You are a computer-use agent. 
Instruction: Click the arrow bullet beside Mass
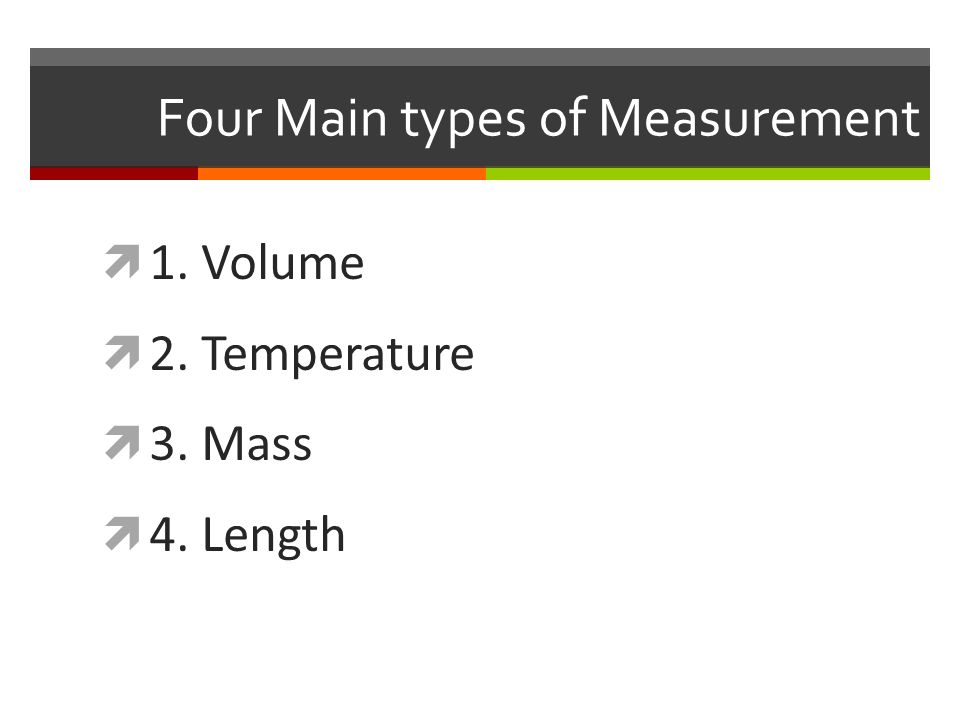[122, 443]
